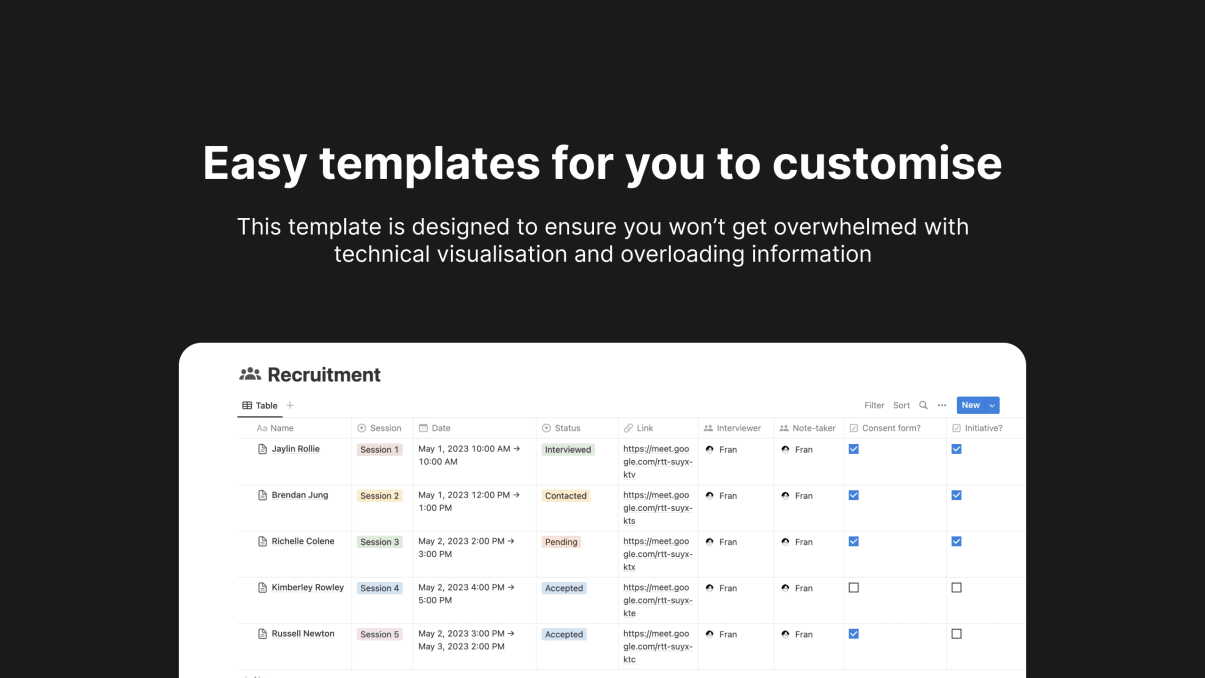Open meet link ending in ktv

pyautogui.click(x=657, y=462)
